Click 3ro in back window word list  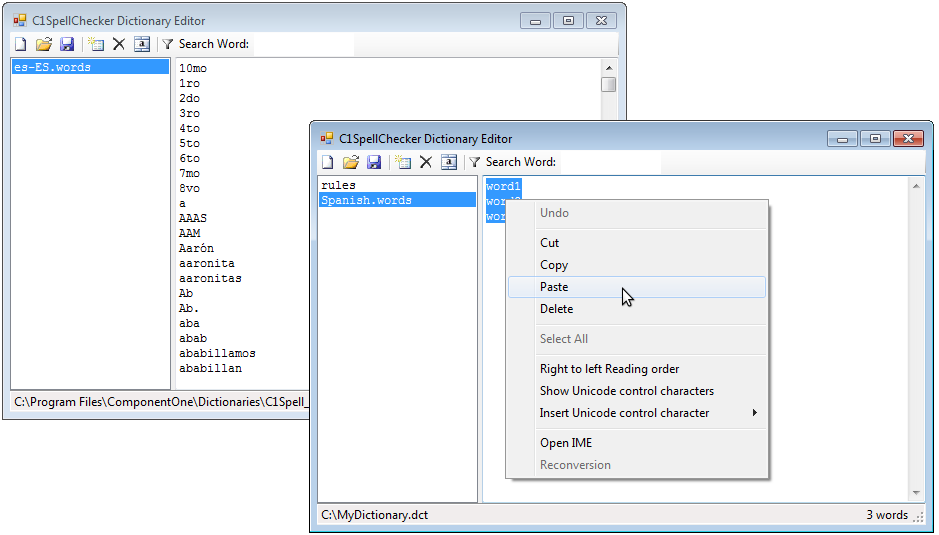(189, 113)
